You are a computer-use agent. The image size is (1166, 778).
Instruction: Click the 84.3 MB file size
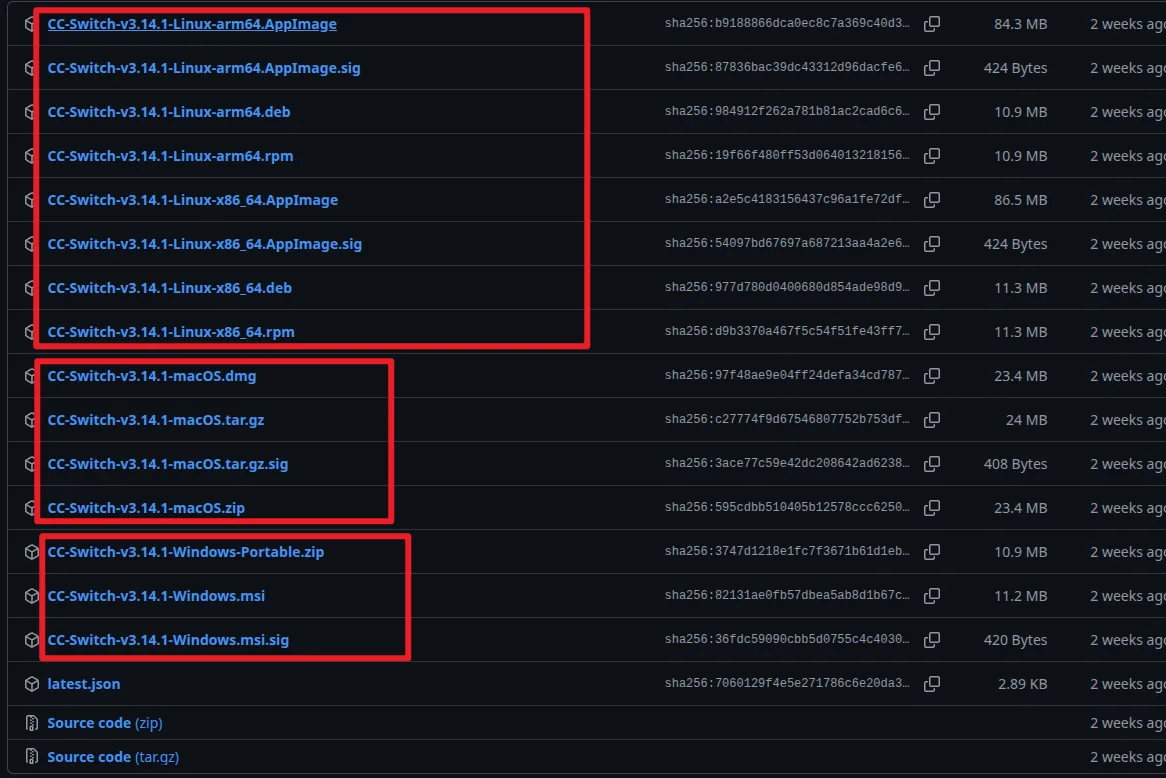pyautogui.click(x=1020, y=24)
